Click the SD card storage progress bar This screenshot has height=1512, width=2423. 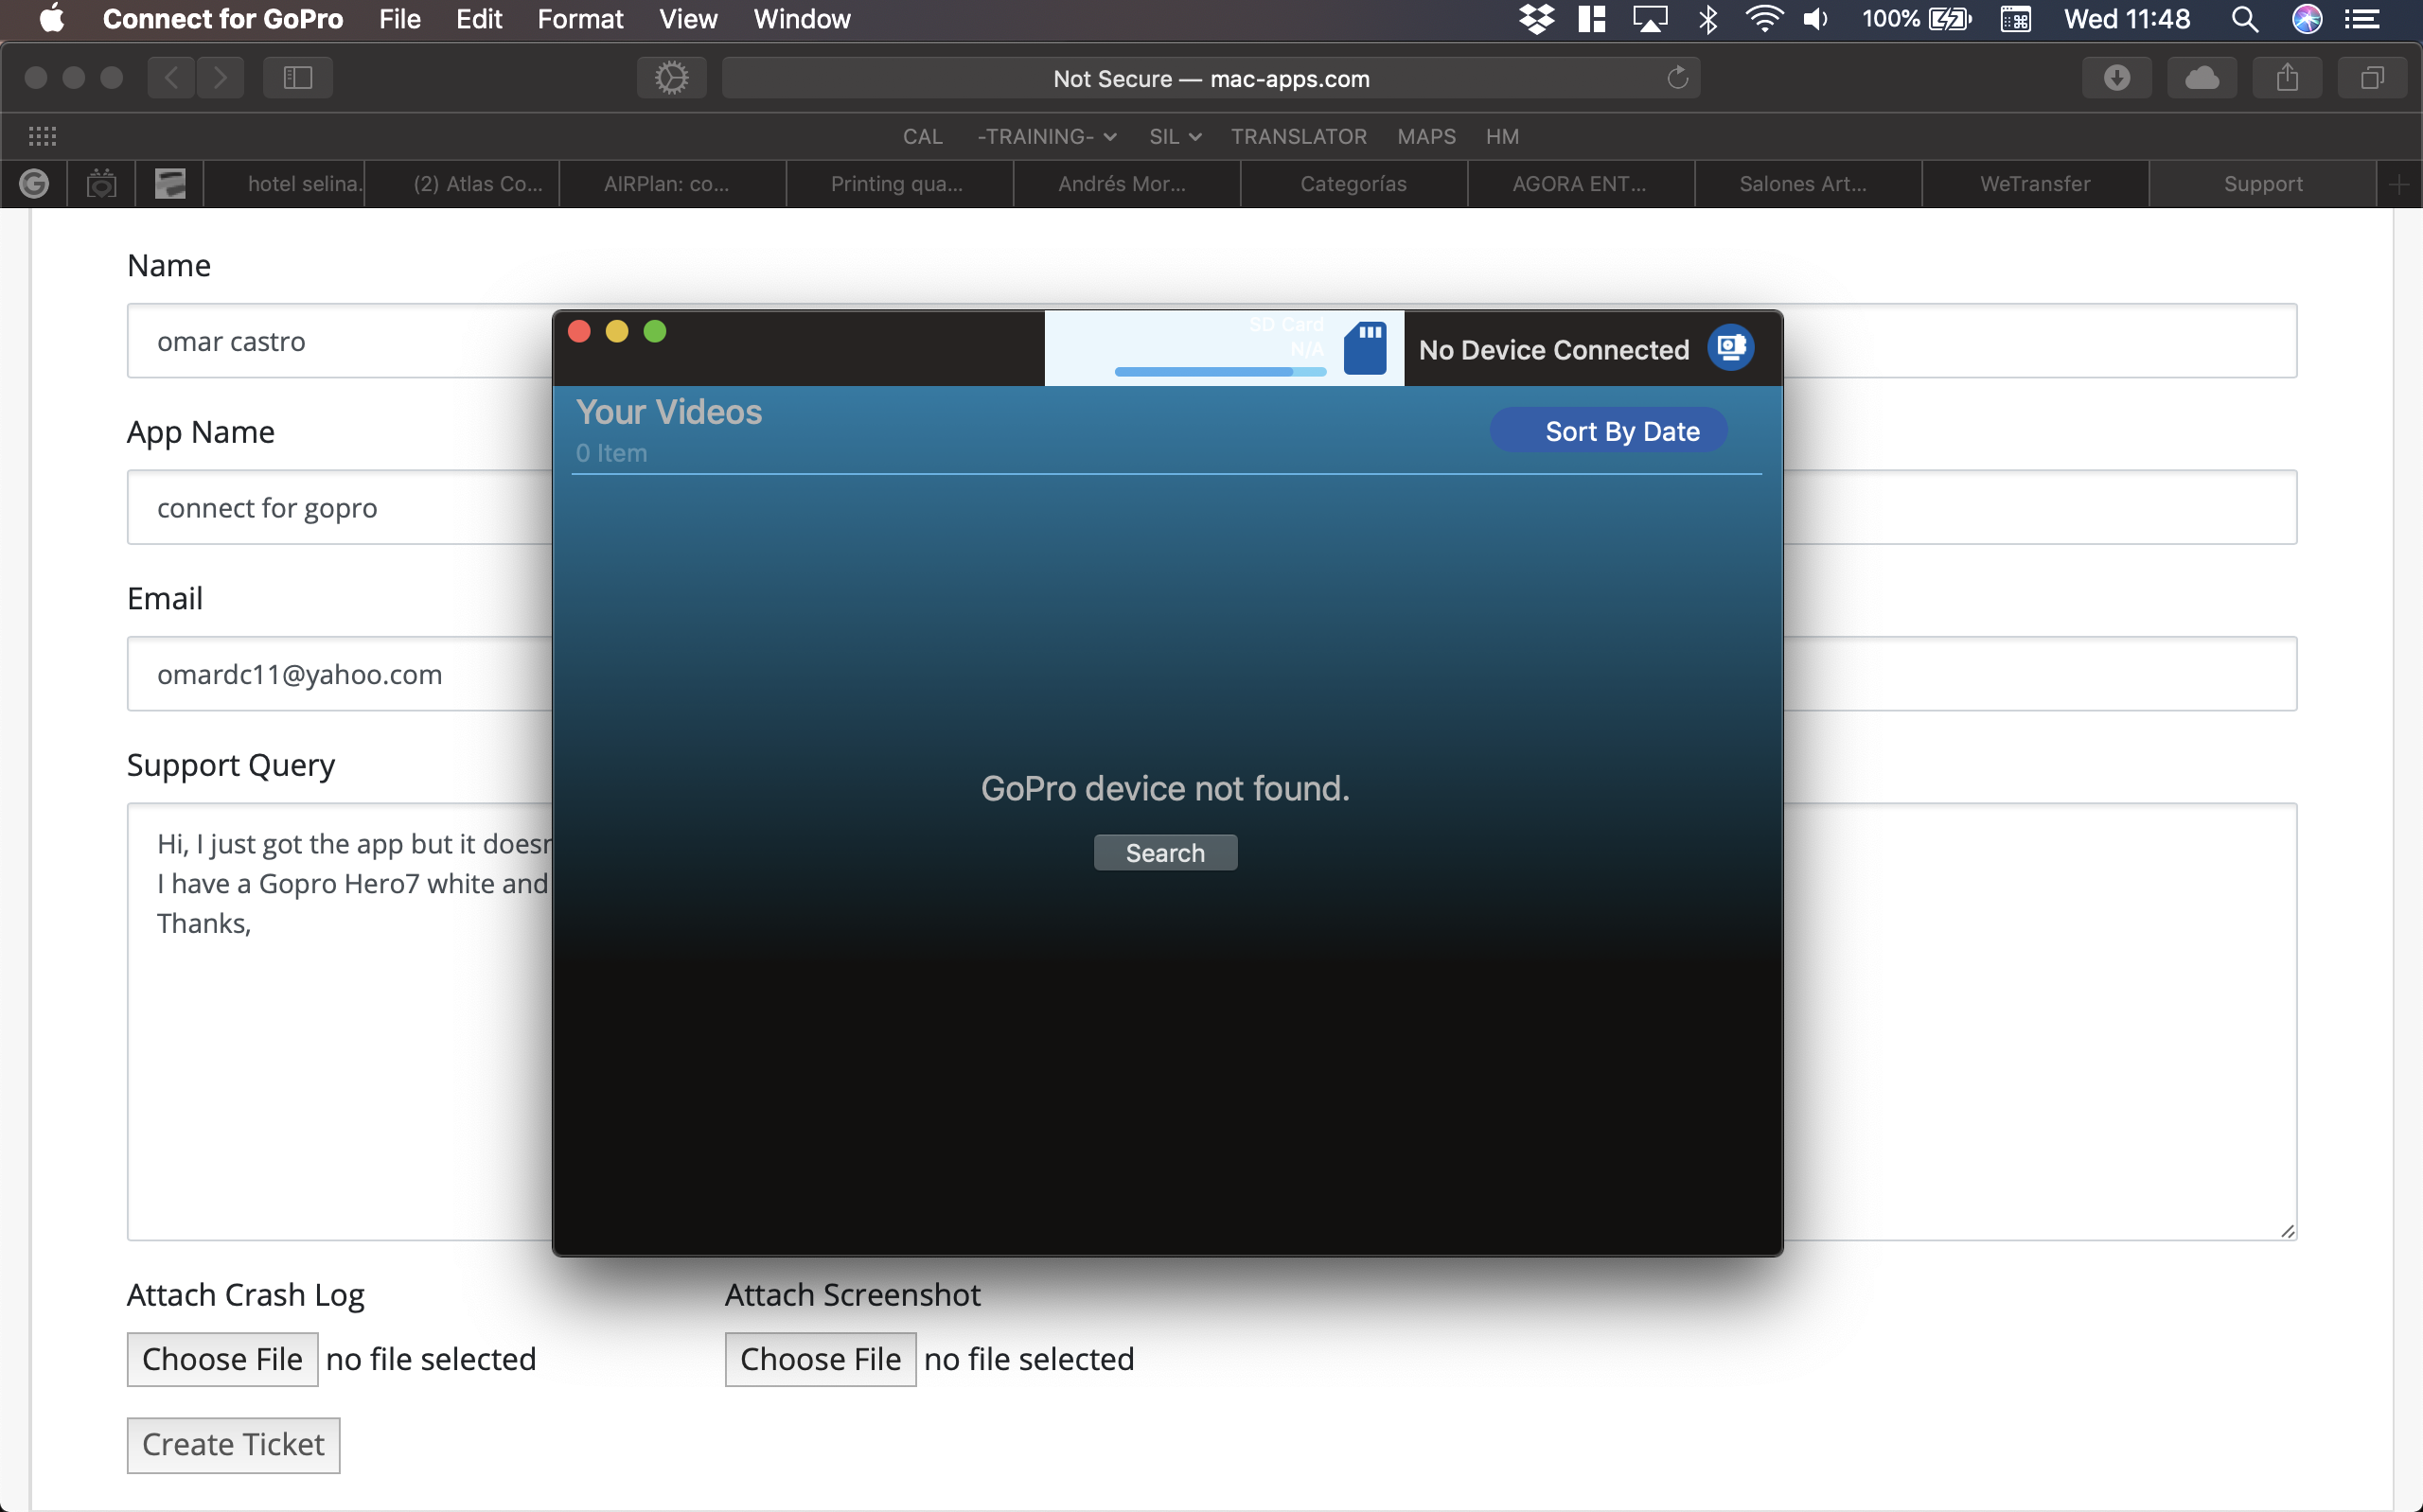tap(1220, 372)
